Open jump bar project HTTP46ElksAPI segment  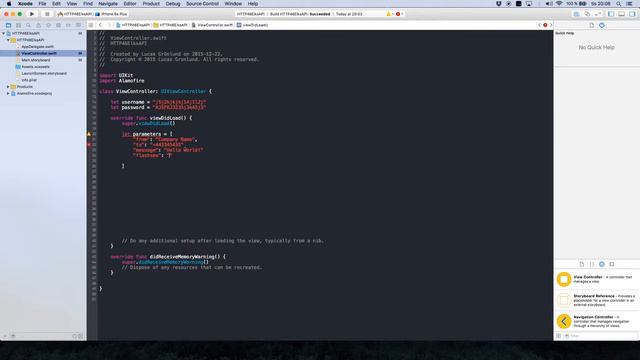[x=133, y=25]
